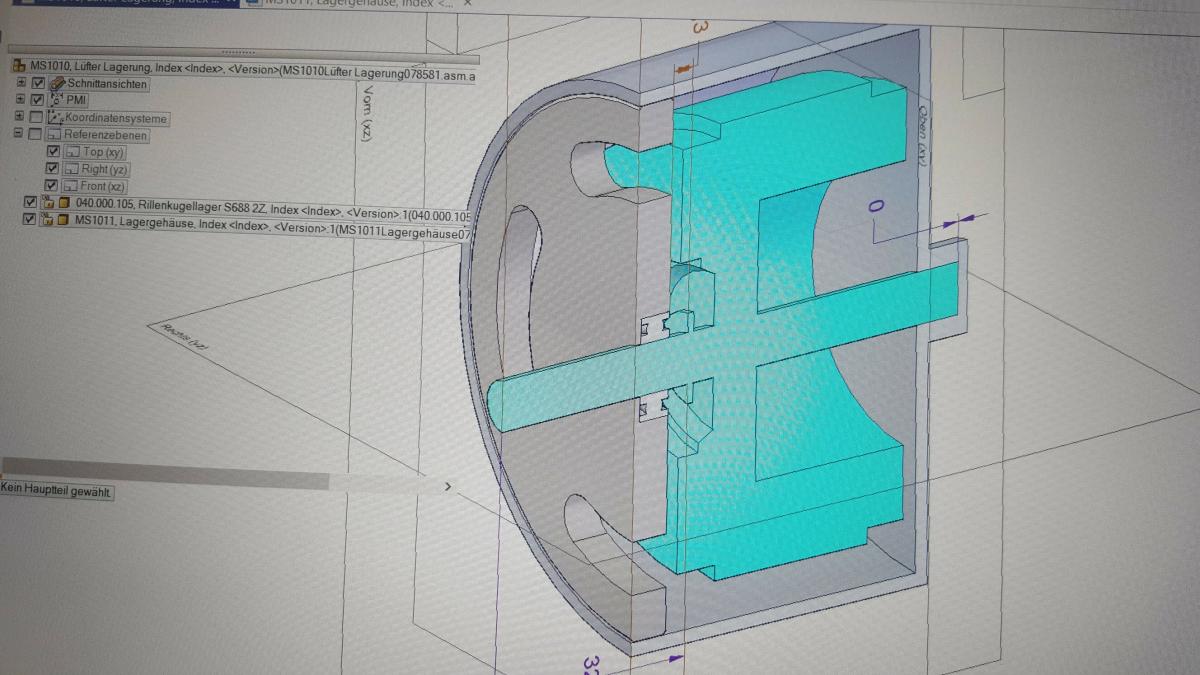Expand the PMI tree node
The width and height of the screenshot is (1200, 675).
pyautogui.click(x=21, y=100)
